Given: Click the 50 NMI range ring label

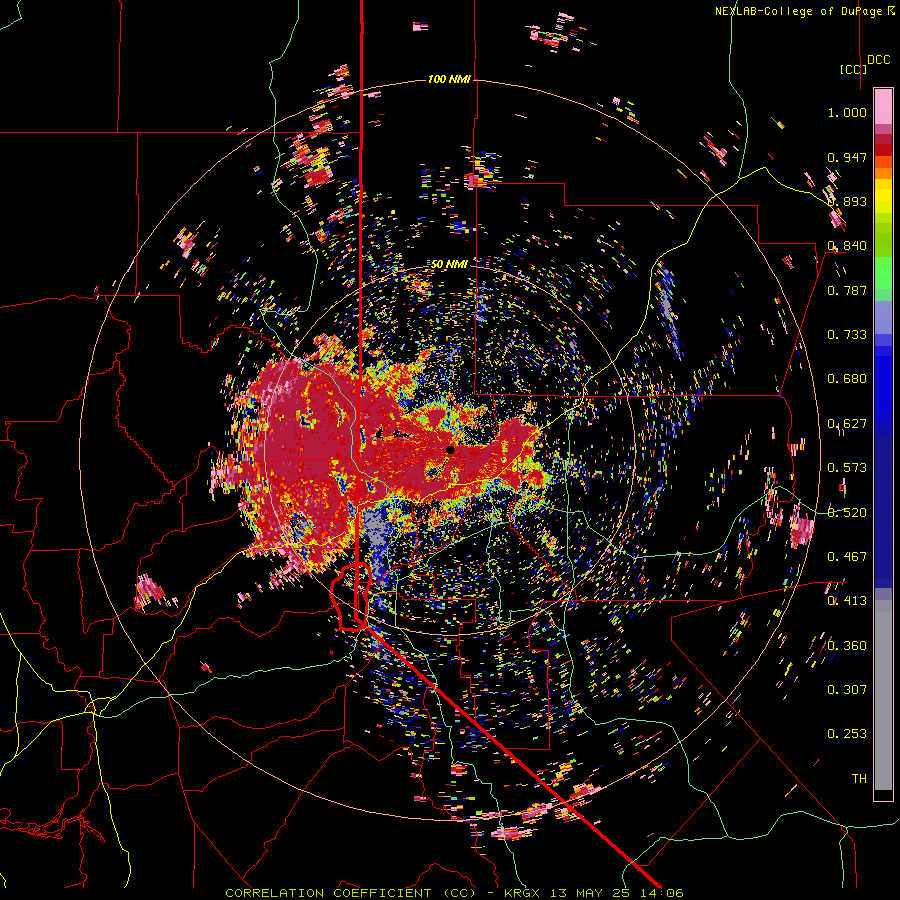Looking at the screenshot, I should pyautogui.click(x=449, y=264).
